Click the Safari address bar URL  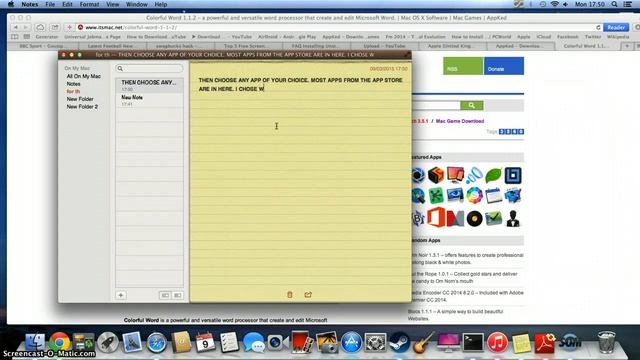pyautogui.click(x=131, y=27)
